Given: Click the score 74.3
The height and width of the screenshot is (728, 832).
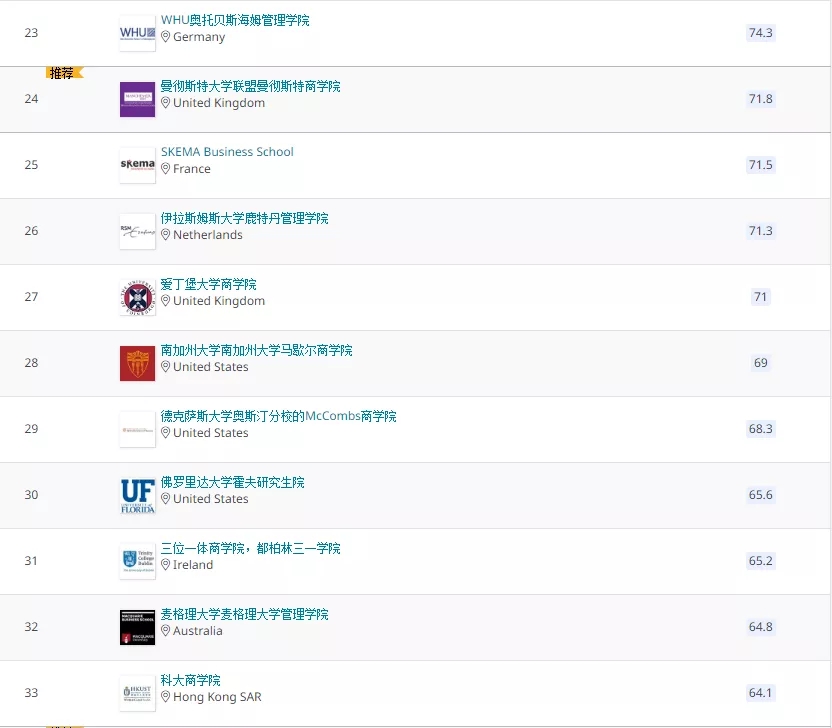Looking at the screenshot, I should pyautogui.click(x=760, y=33).
